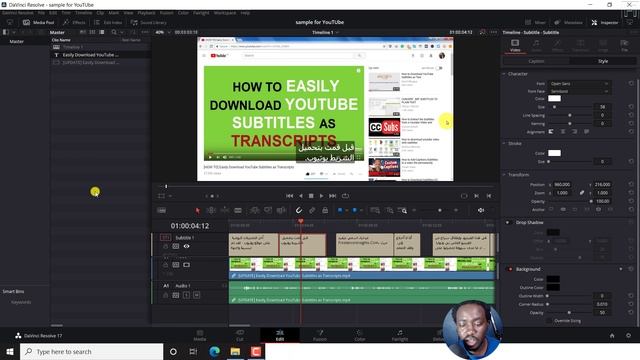Viewport: 640px width, 360px height.
Task: Jump to last frame in viewer
Action: (x=333, y=196)
